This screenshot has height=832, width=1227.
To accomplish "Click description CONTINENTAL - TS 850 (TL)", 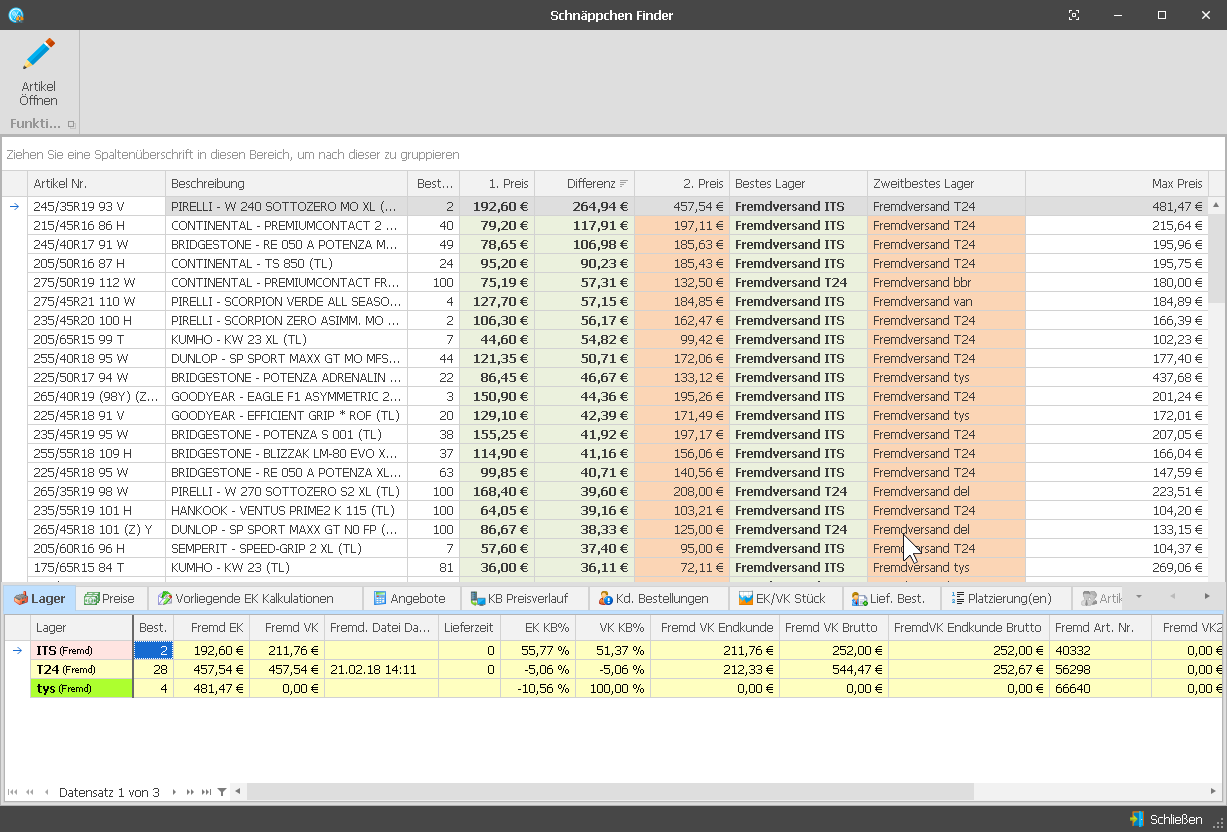I will coord(286,264).
